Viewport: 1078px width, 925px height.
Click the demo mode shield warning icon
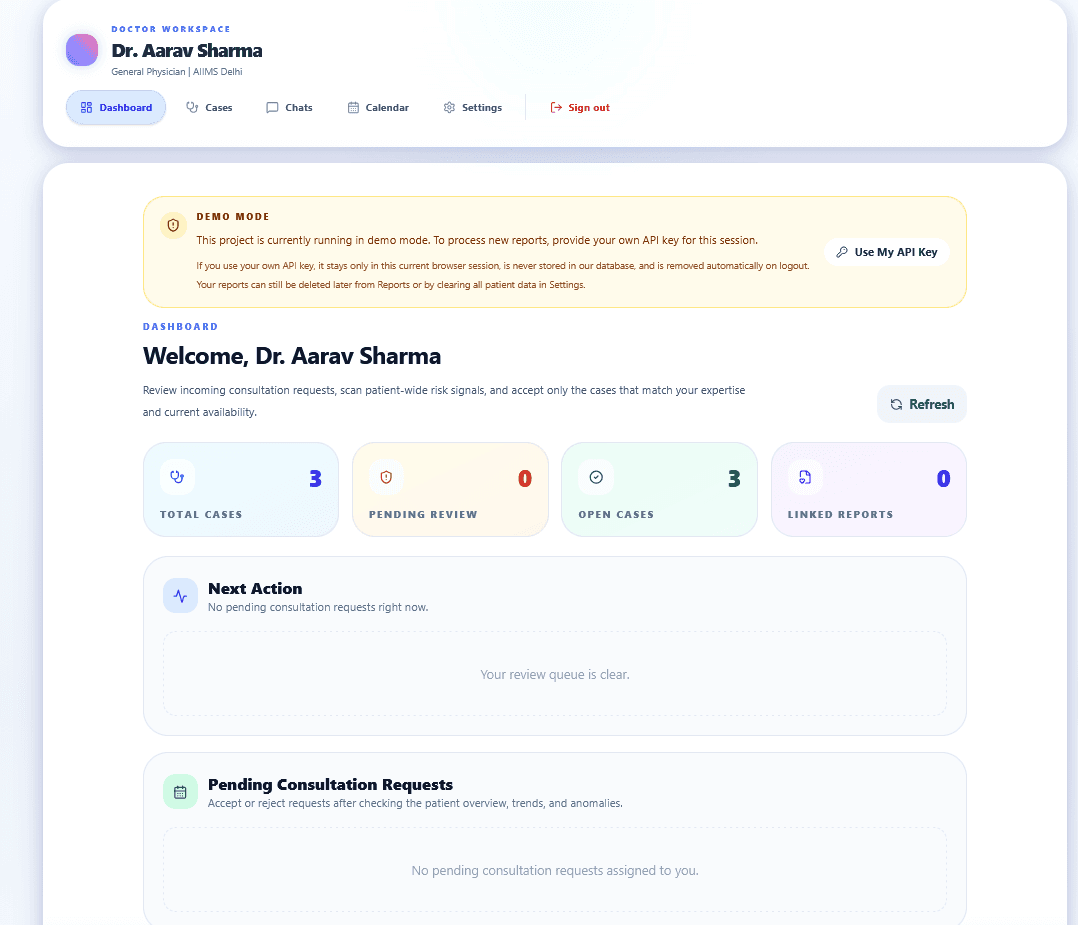pos(173,225)
